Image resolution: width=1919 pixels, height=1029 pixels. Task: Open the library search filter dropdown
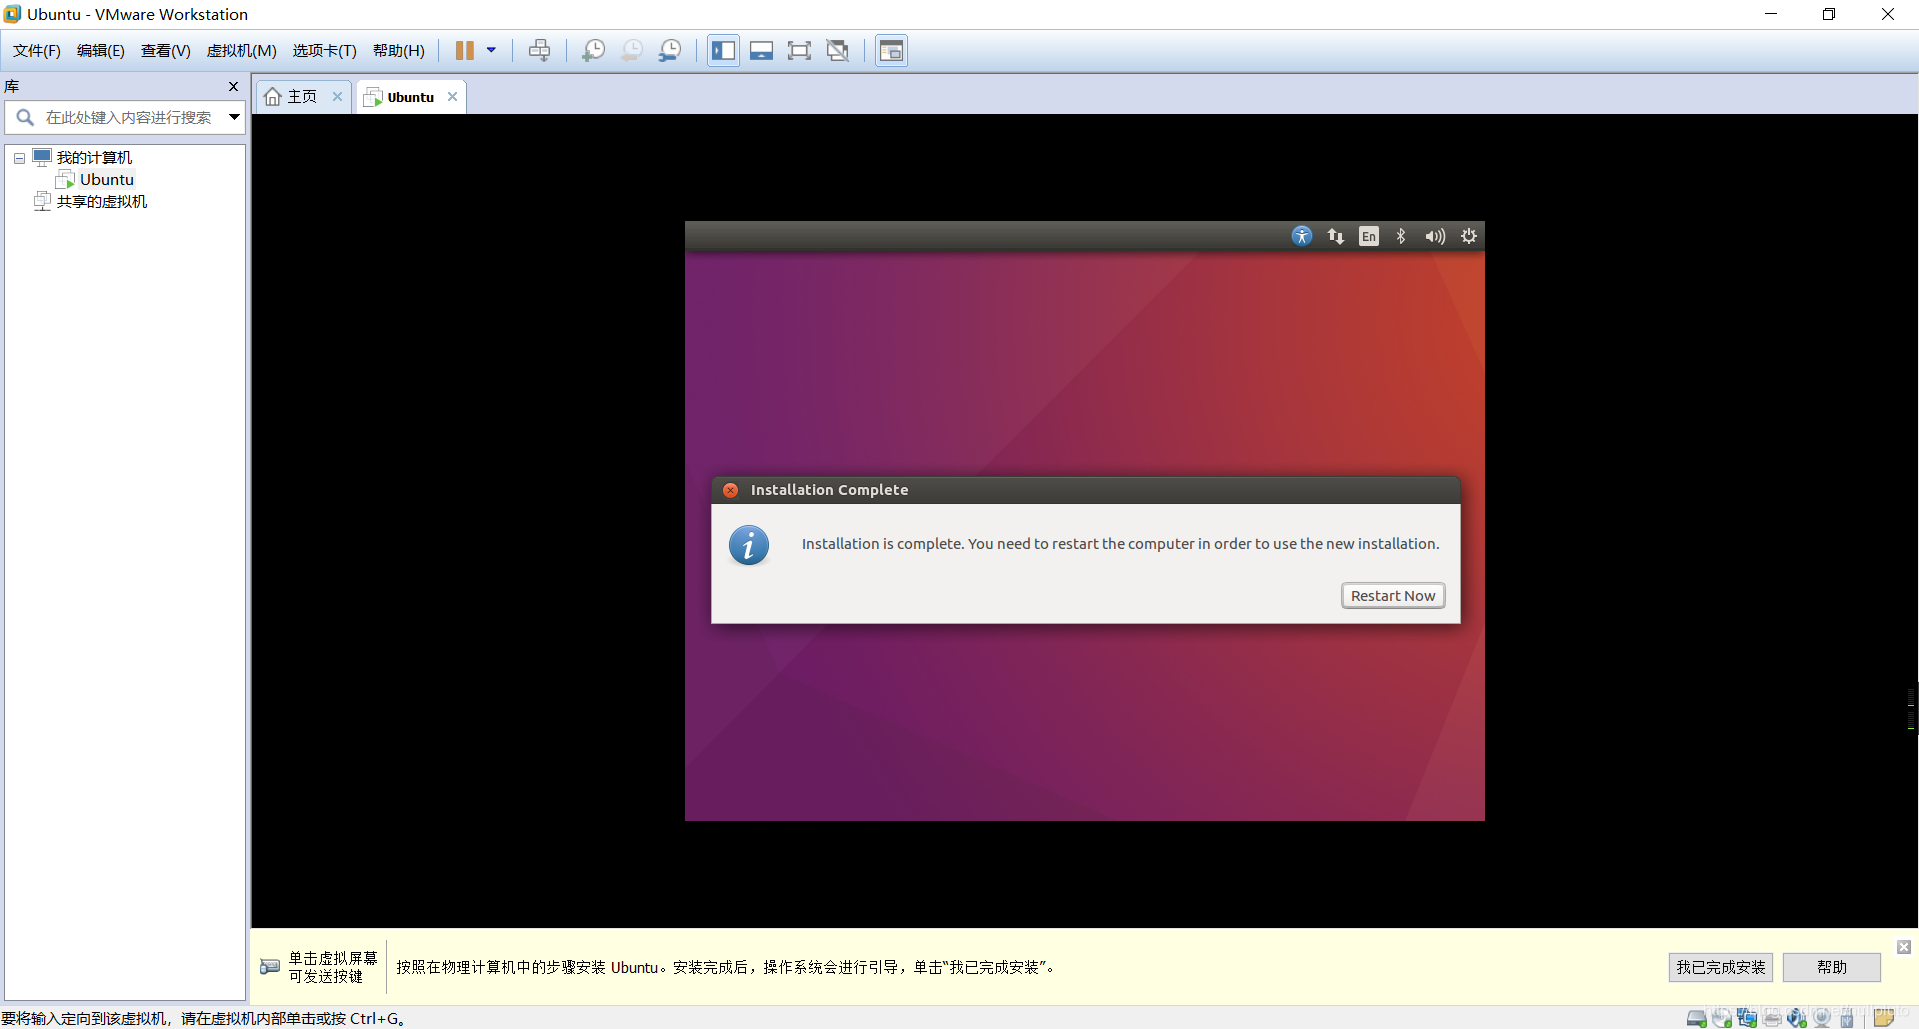[x=234, y=117]
